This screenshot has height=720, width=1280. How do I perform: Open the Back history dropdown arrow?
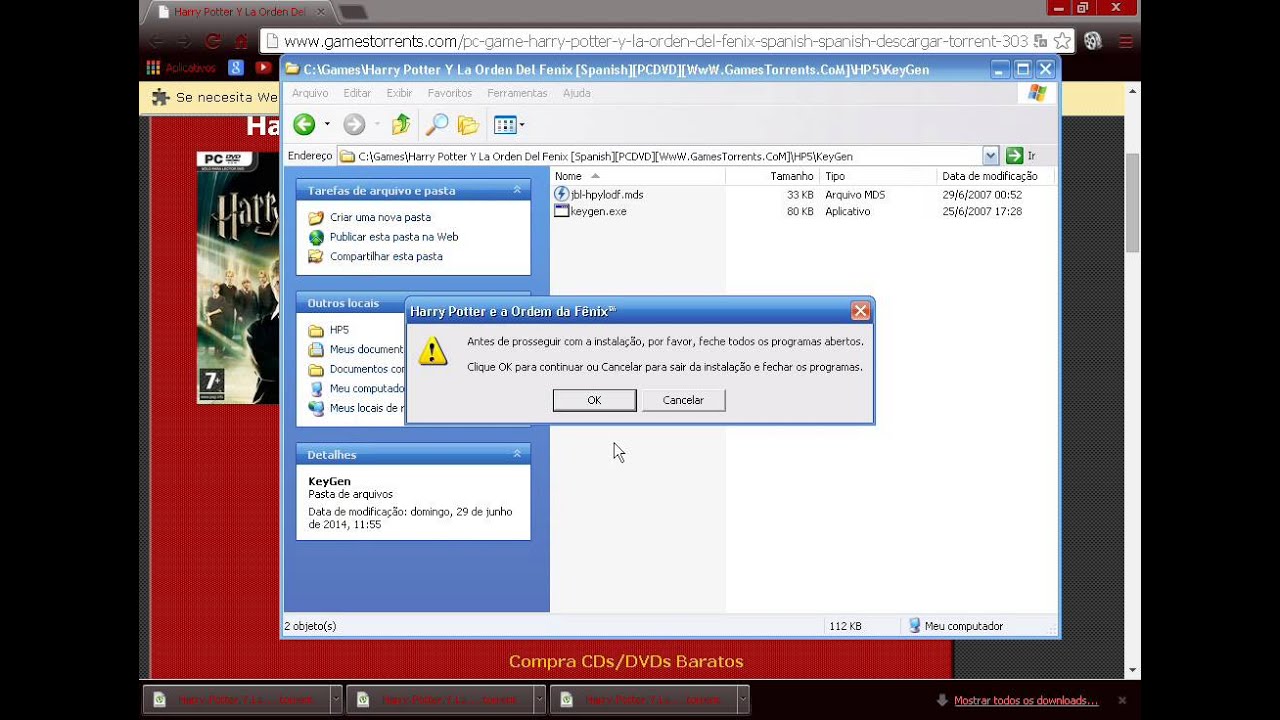pos(327,125)
